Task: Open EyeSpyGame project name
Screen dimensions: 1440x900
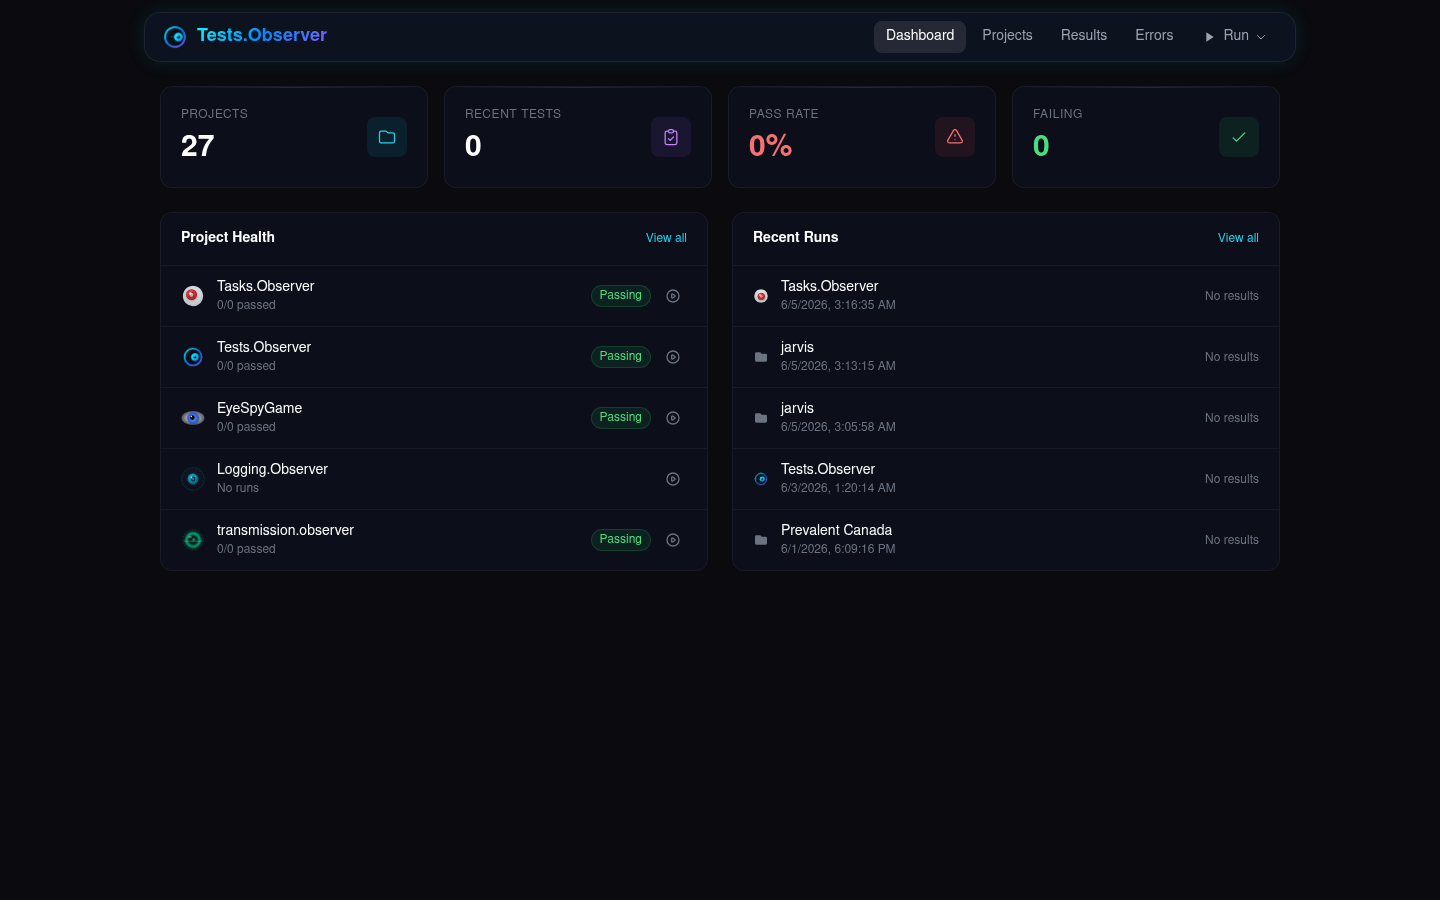Action: point(259,408)
